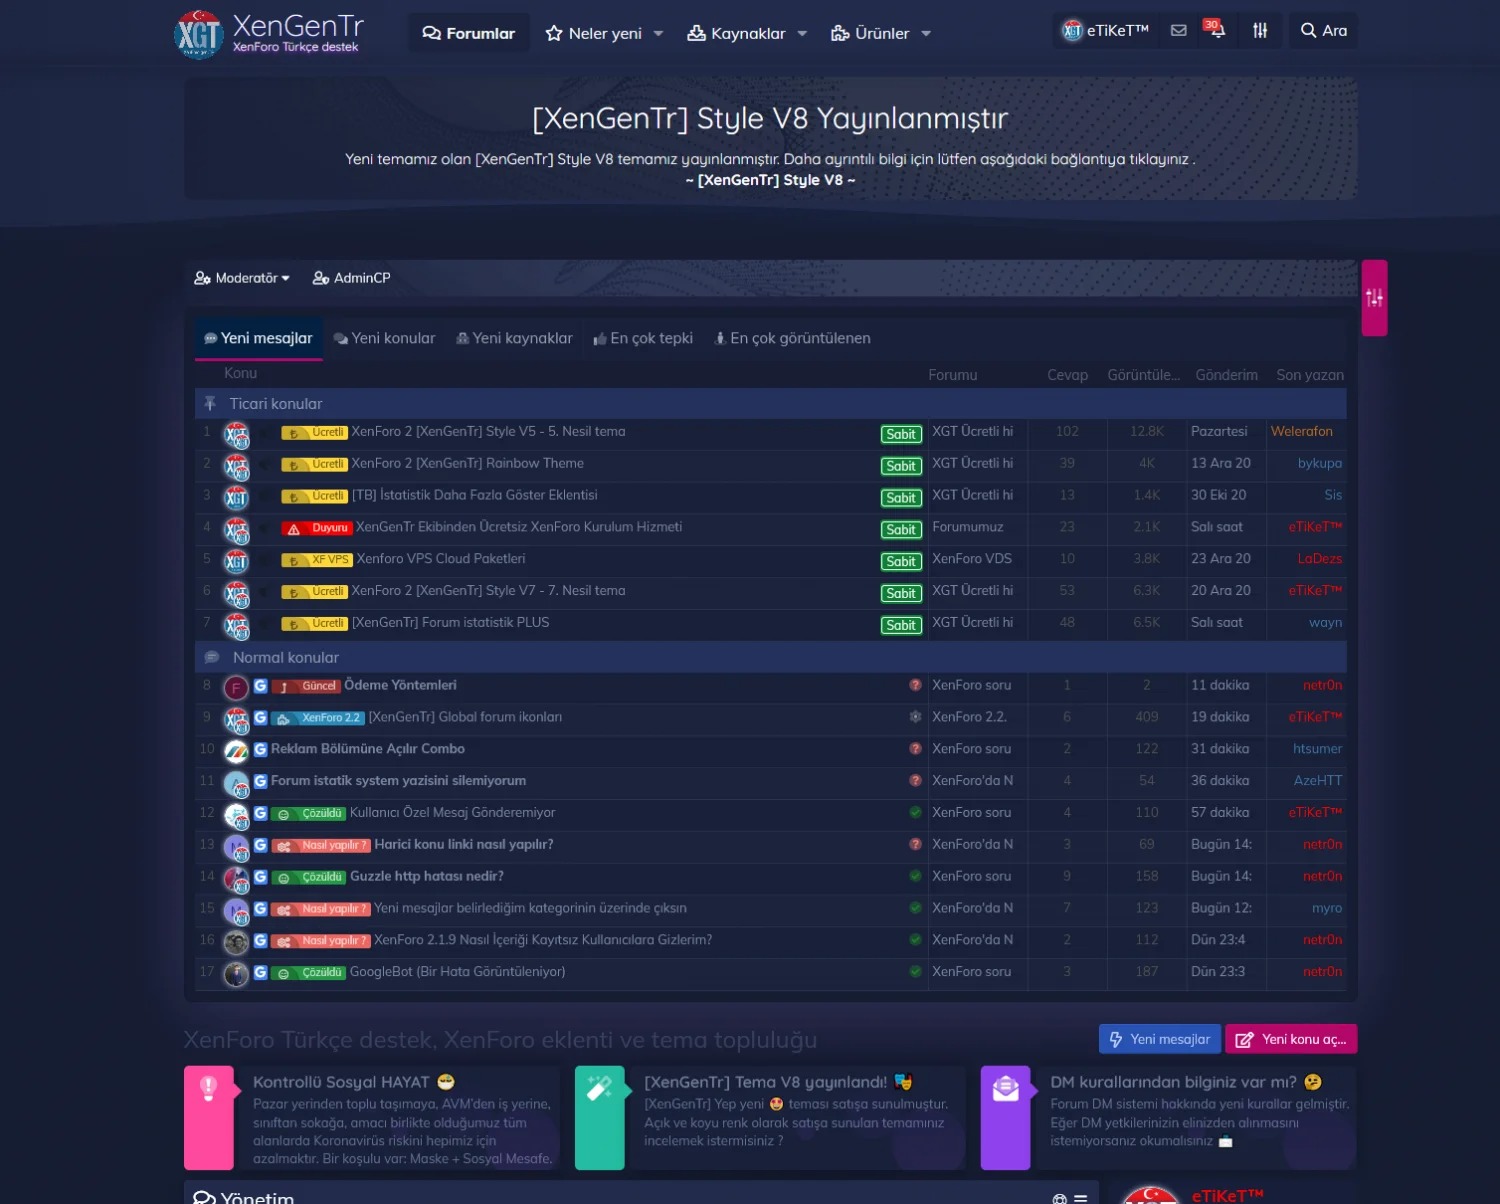Click the Ara search button

click(1323, 31)
